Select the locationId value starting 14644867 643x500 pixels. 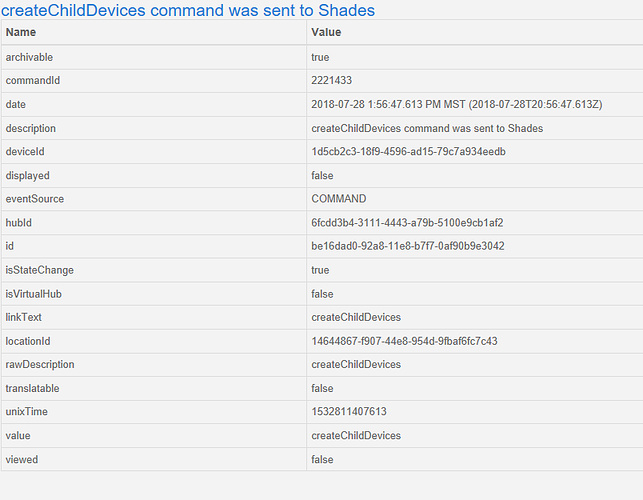(405, 341)
